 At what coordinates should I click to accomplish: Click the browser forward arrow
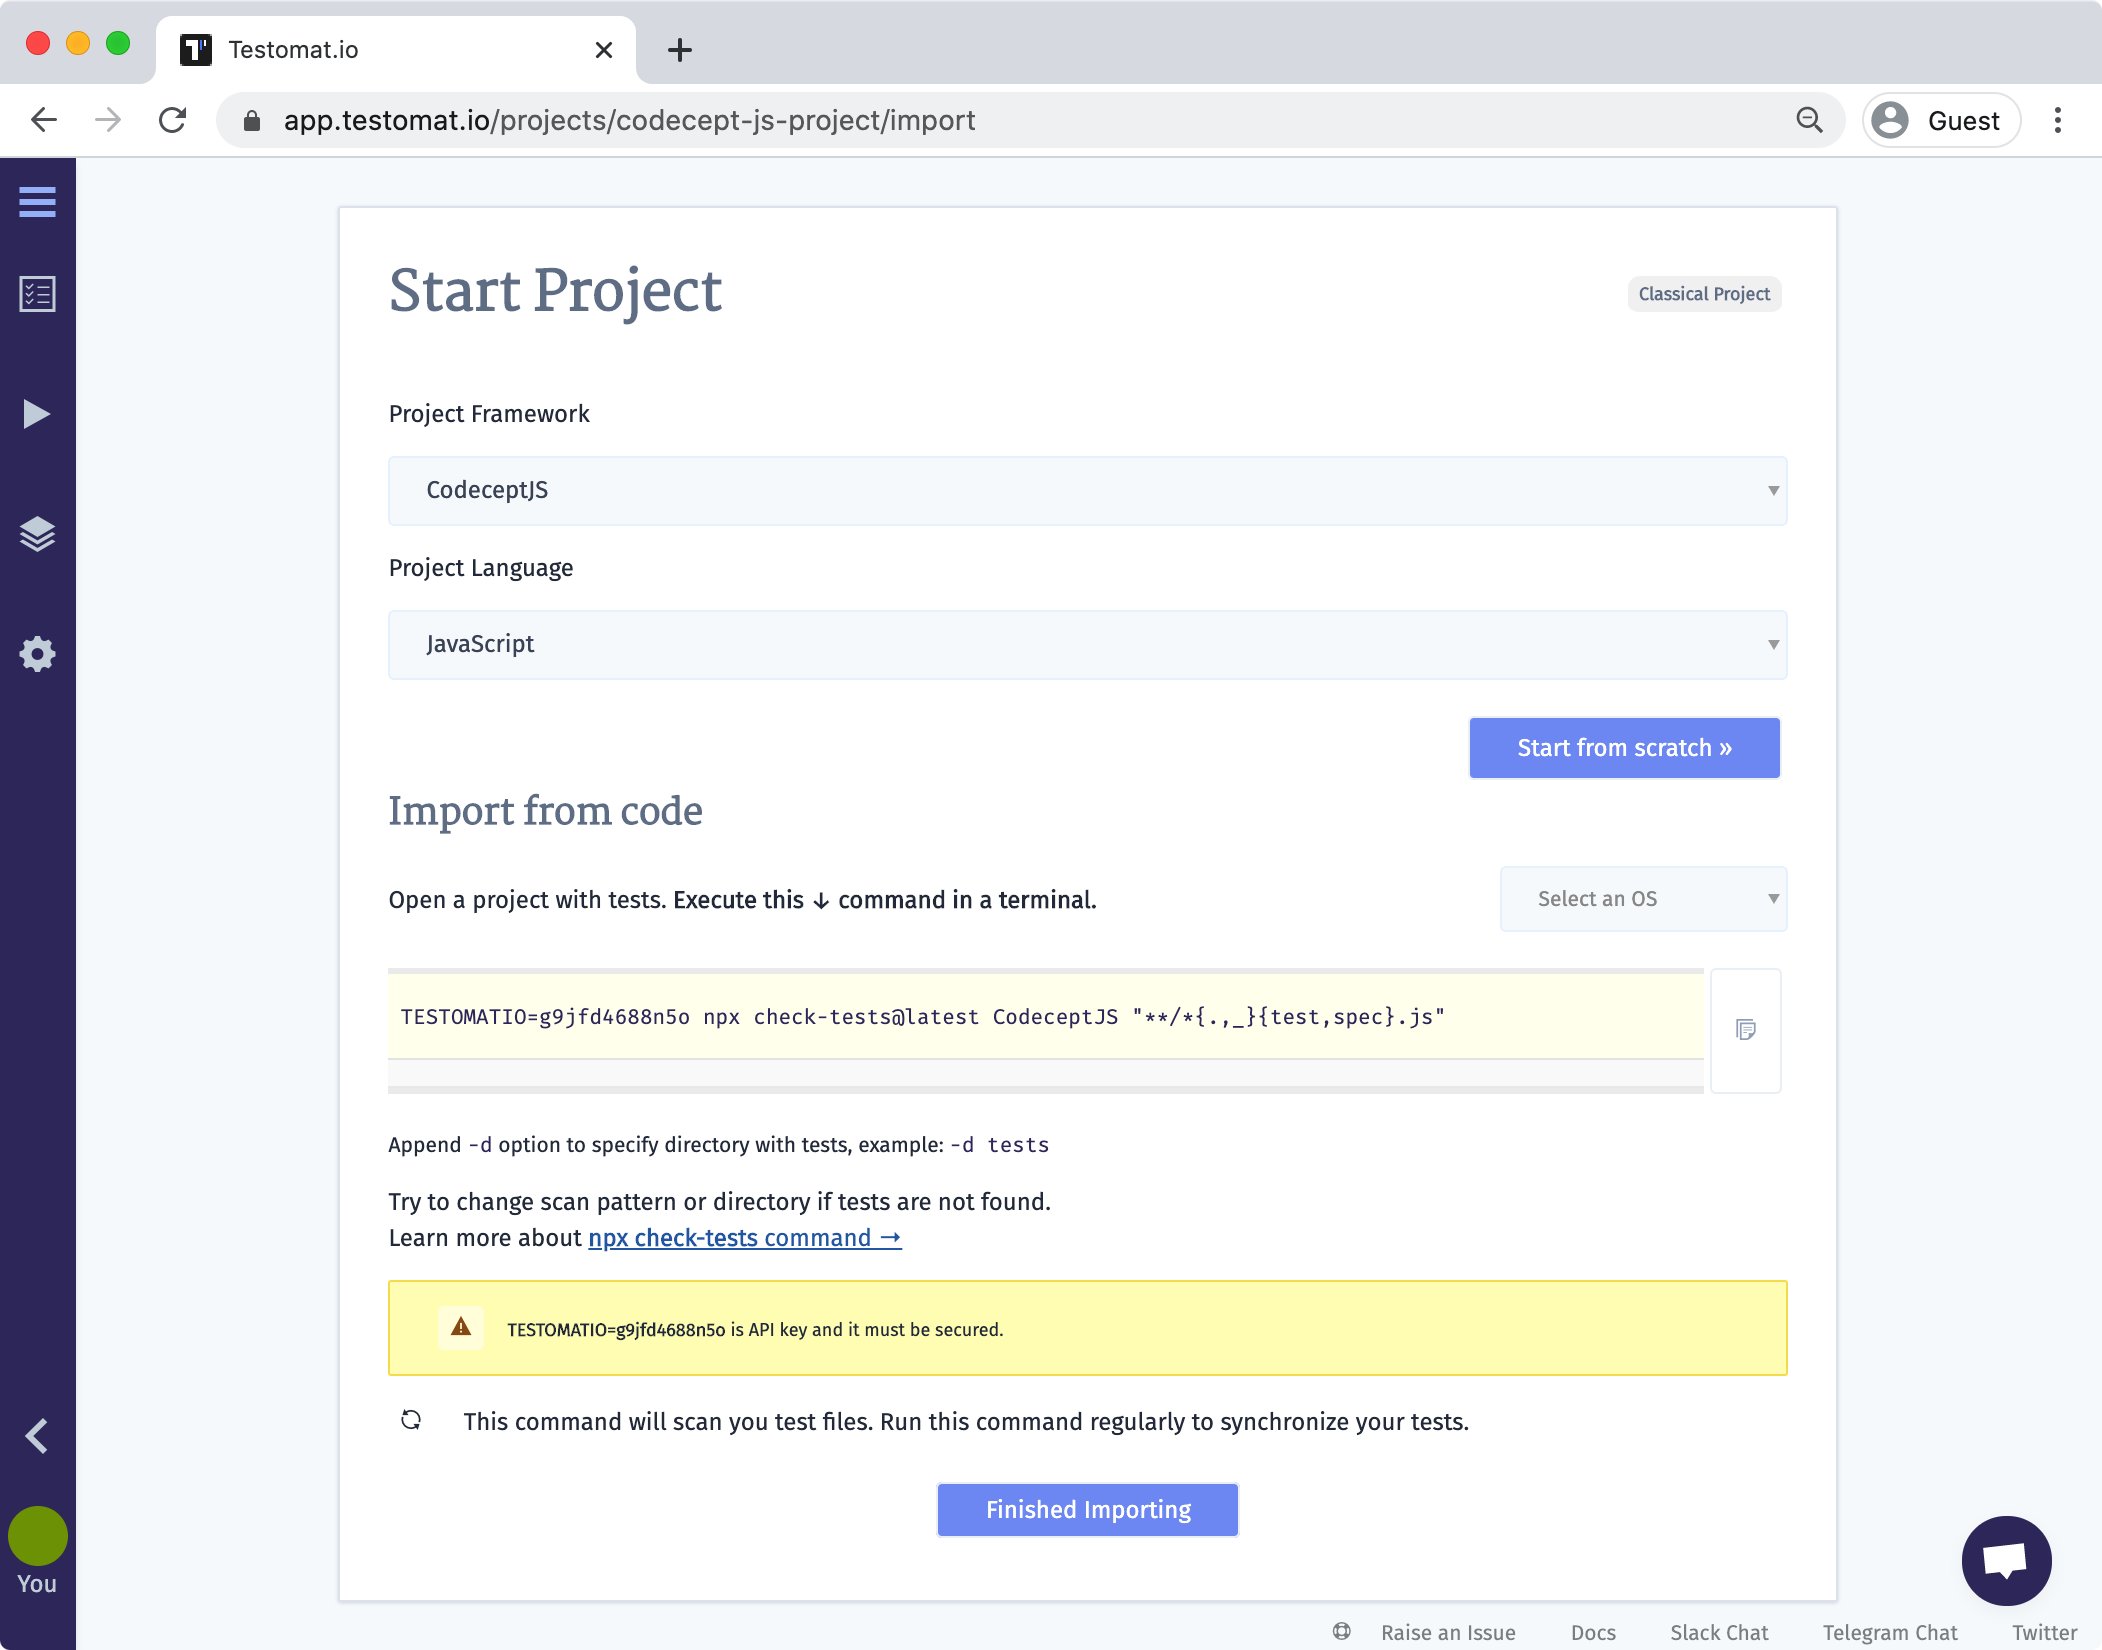tap(108, 120)
